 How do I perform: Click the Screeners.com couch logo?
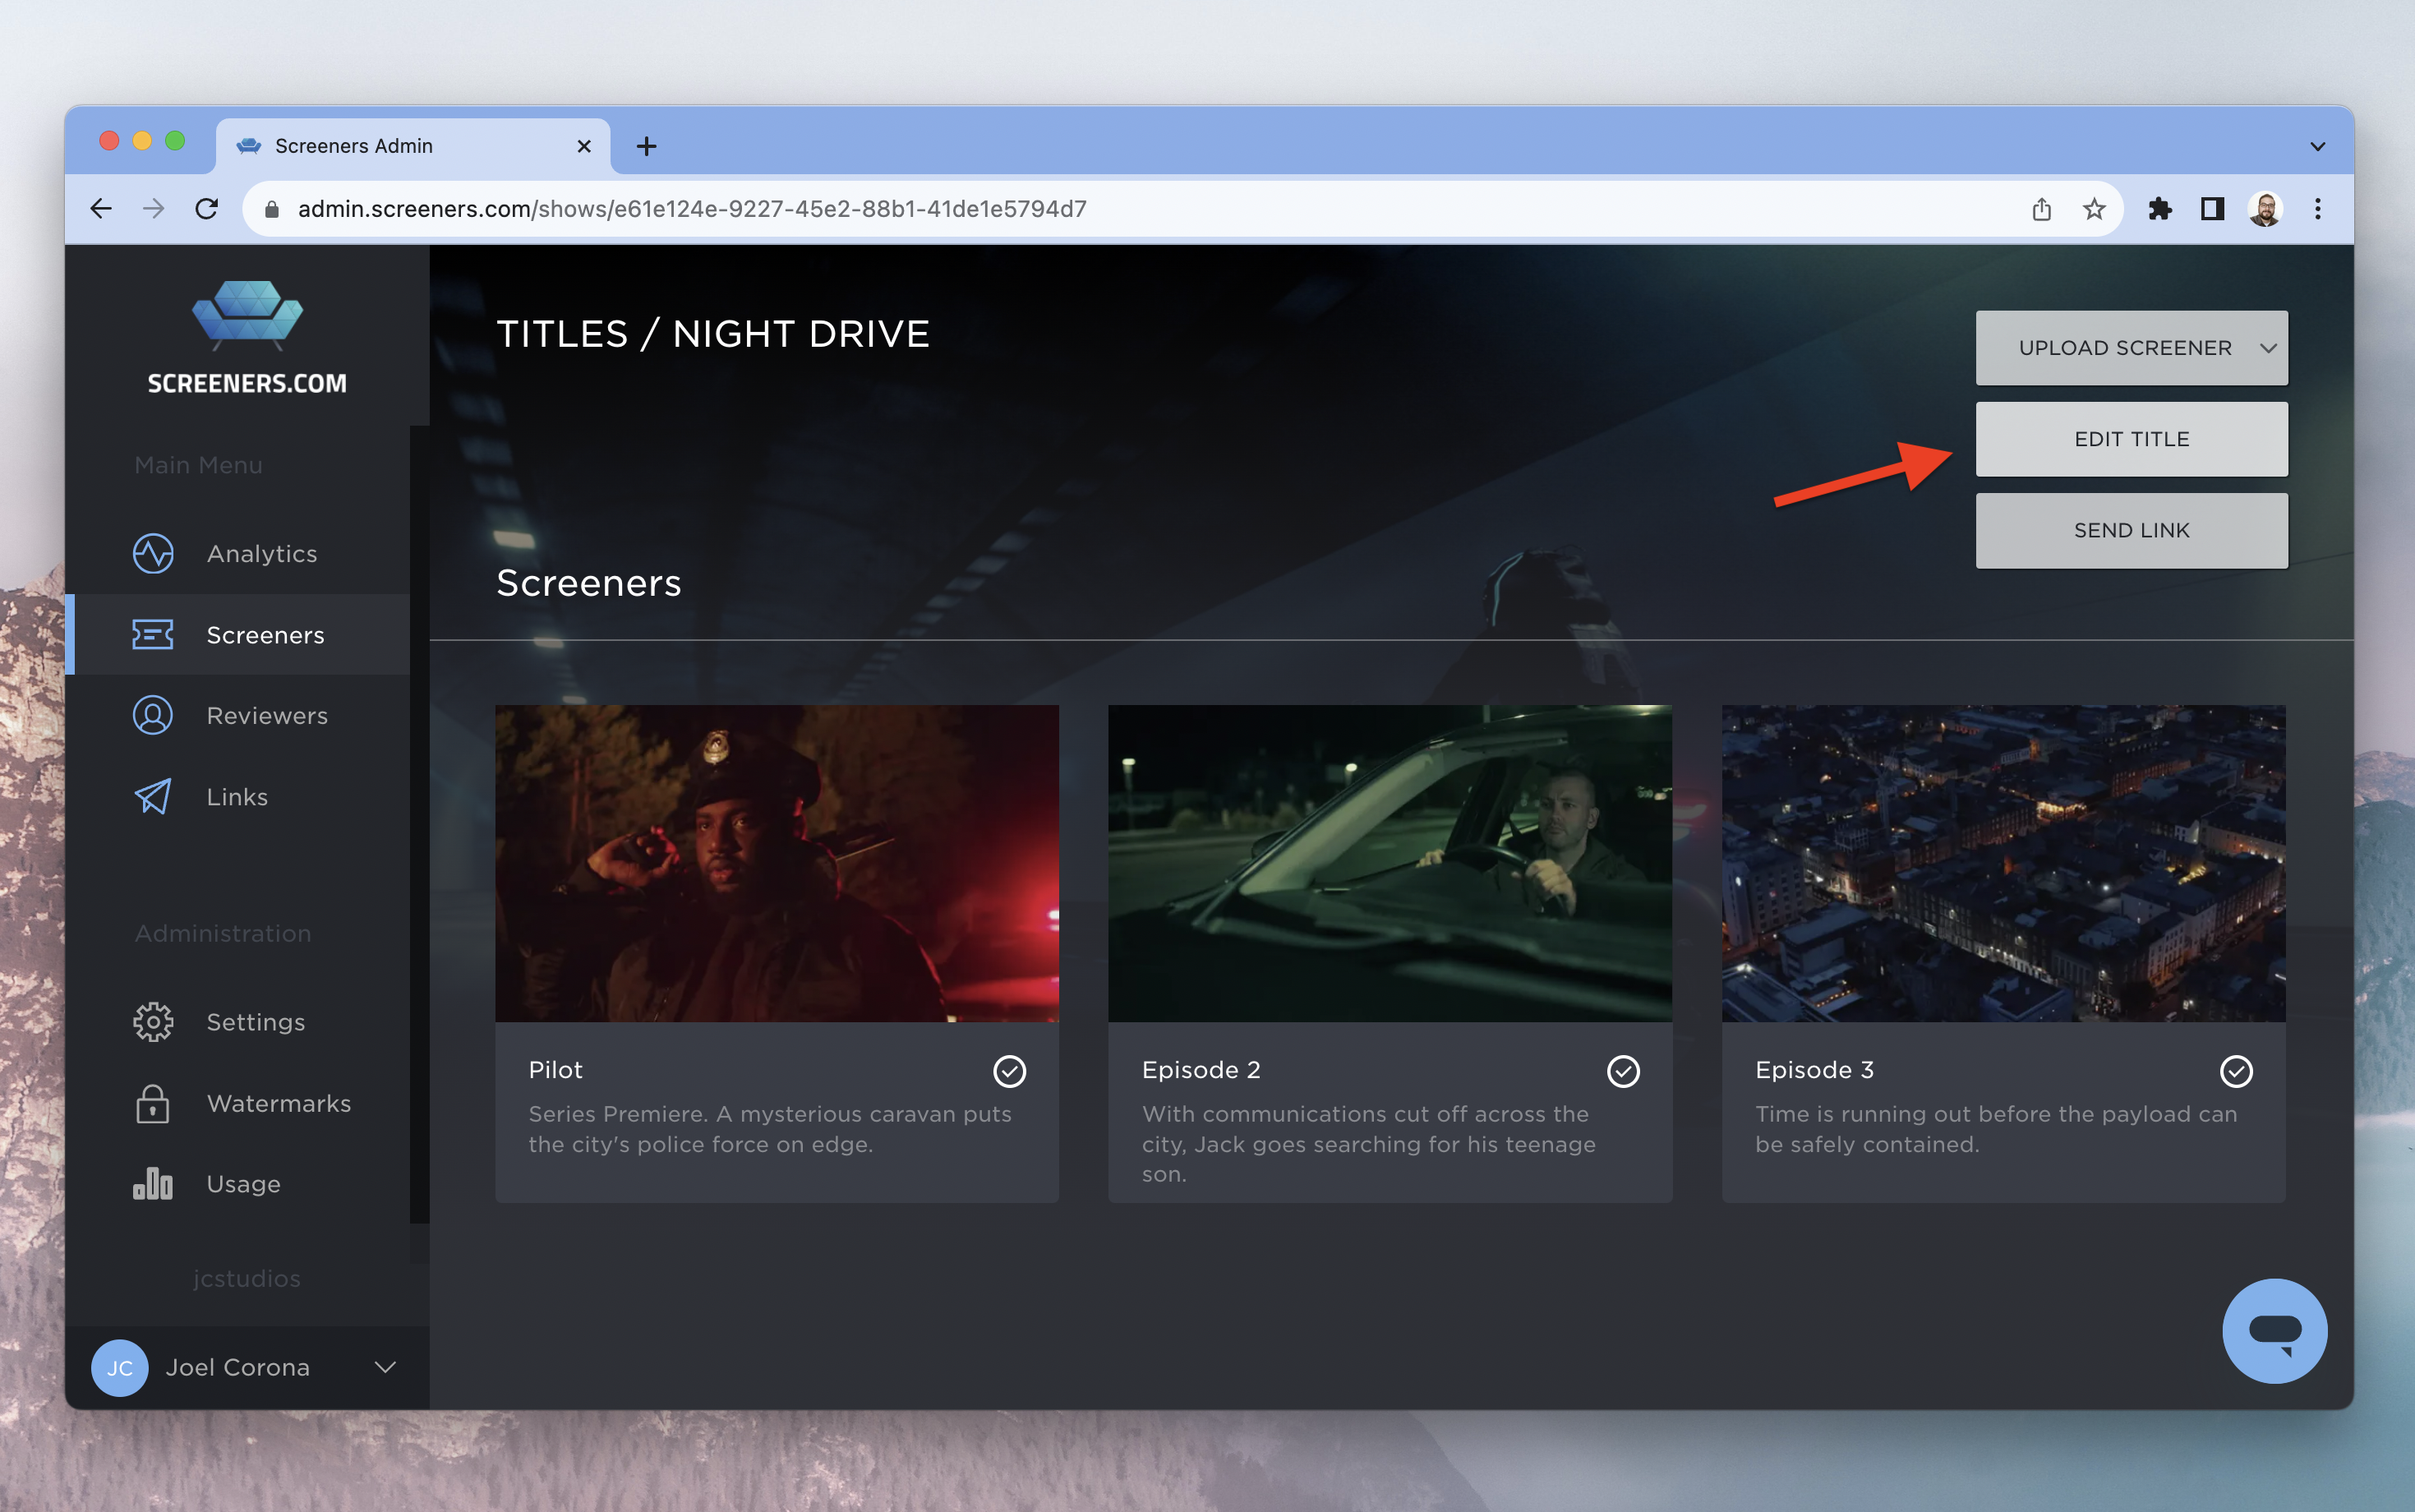[247, 315]
